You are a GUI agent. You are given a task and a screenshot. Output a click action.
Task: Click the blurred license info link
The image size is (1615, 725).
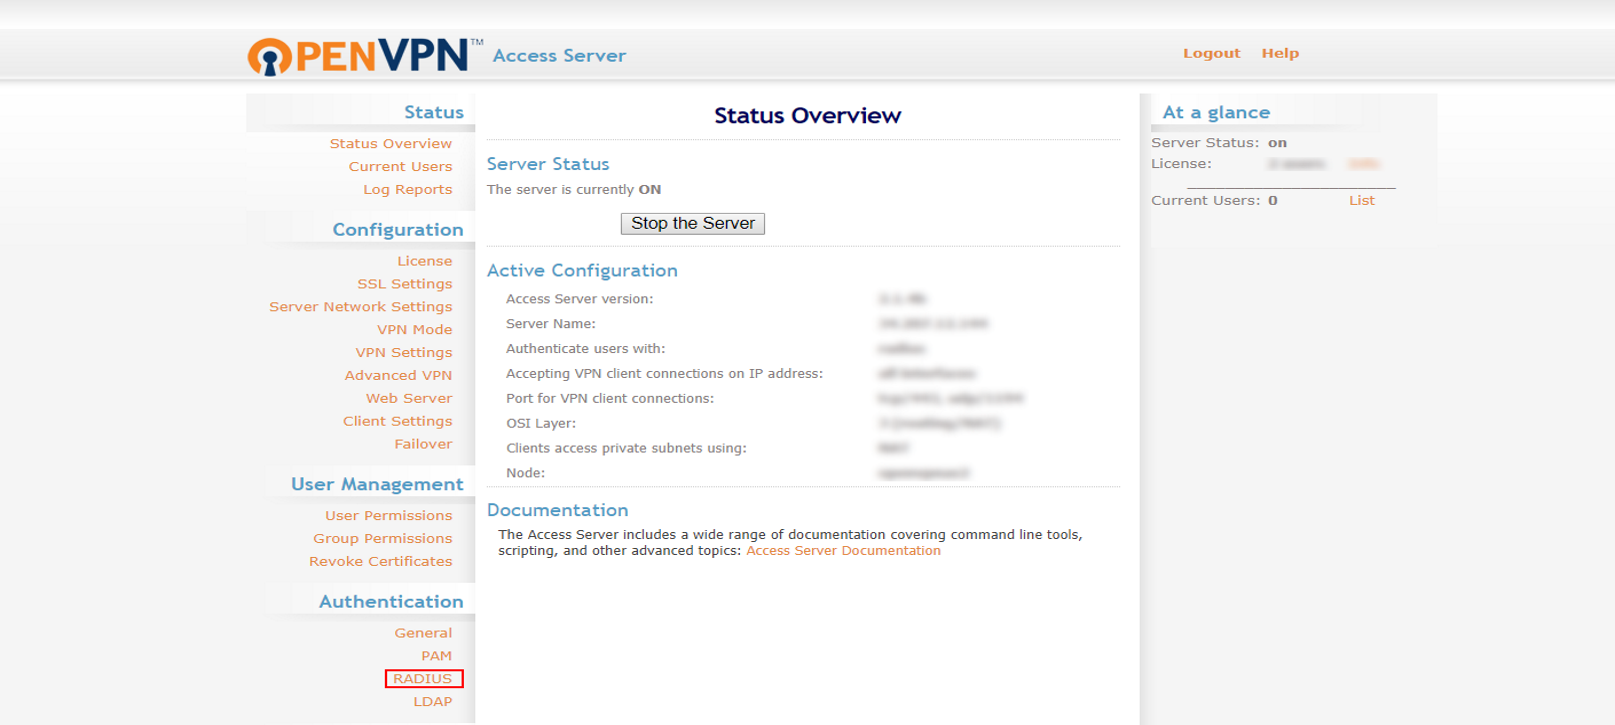coord(1363,164)
